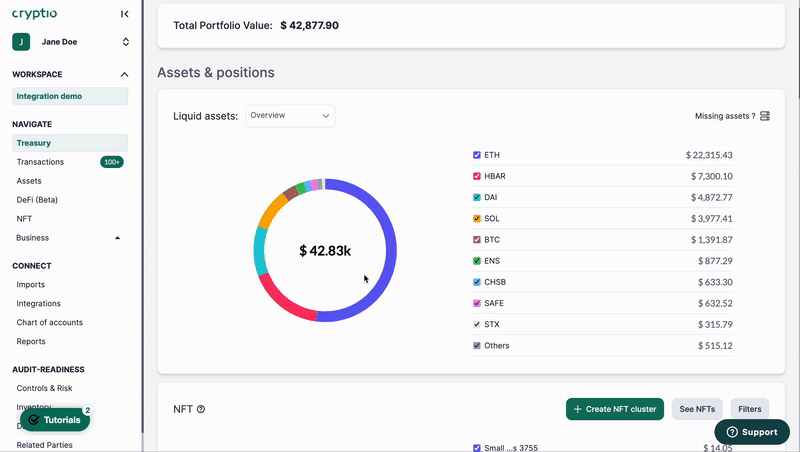Click the Tutorials notification badge 2
This screenshot has height=452, width=800.
(x=88, y=410)
